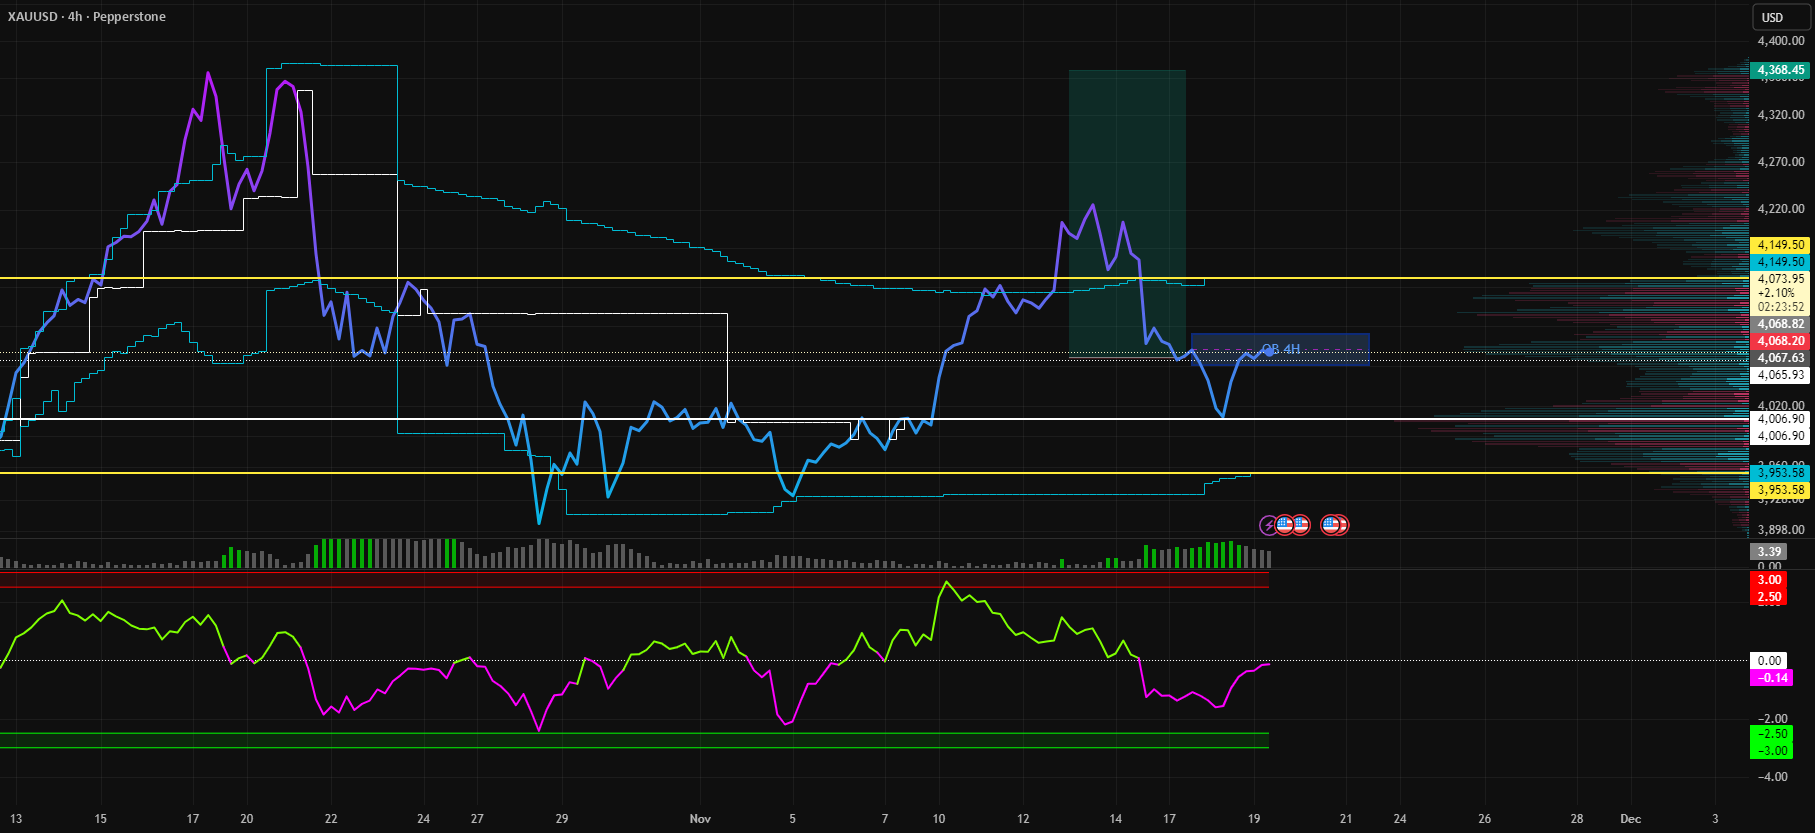The height and width of the screenshot is (833, 1815).
Task: Click the Nov label on the time axis
Action: 700,819
